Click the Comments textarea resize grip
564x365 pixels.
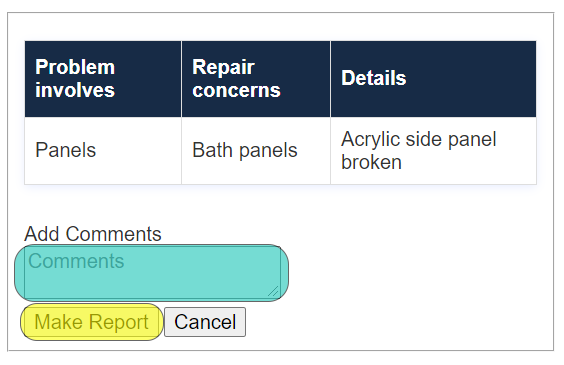tap(274, 291)
